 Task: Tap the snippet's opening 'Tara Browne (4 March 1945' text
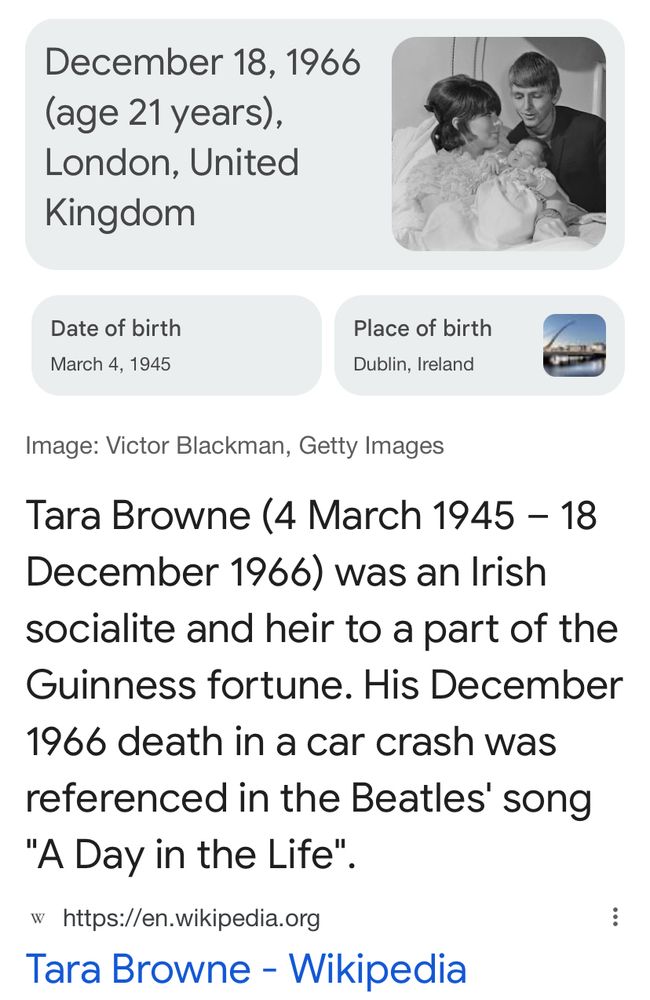pos(270,515)
